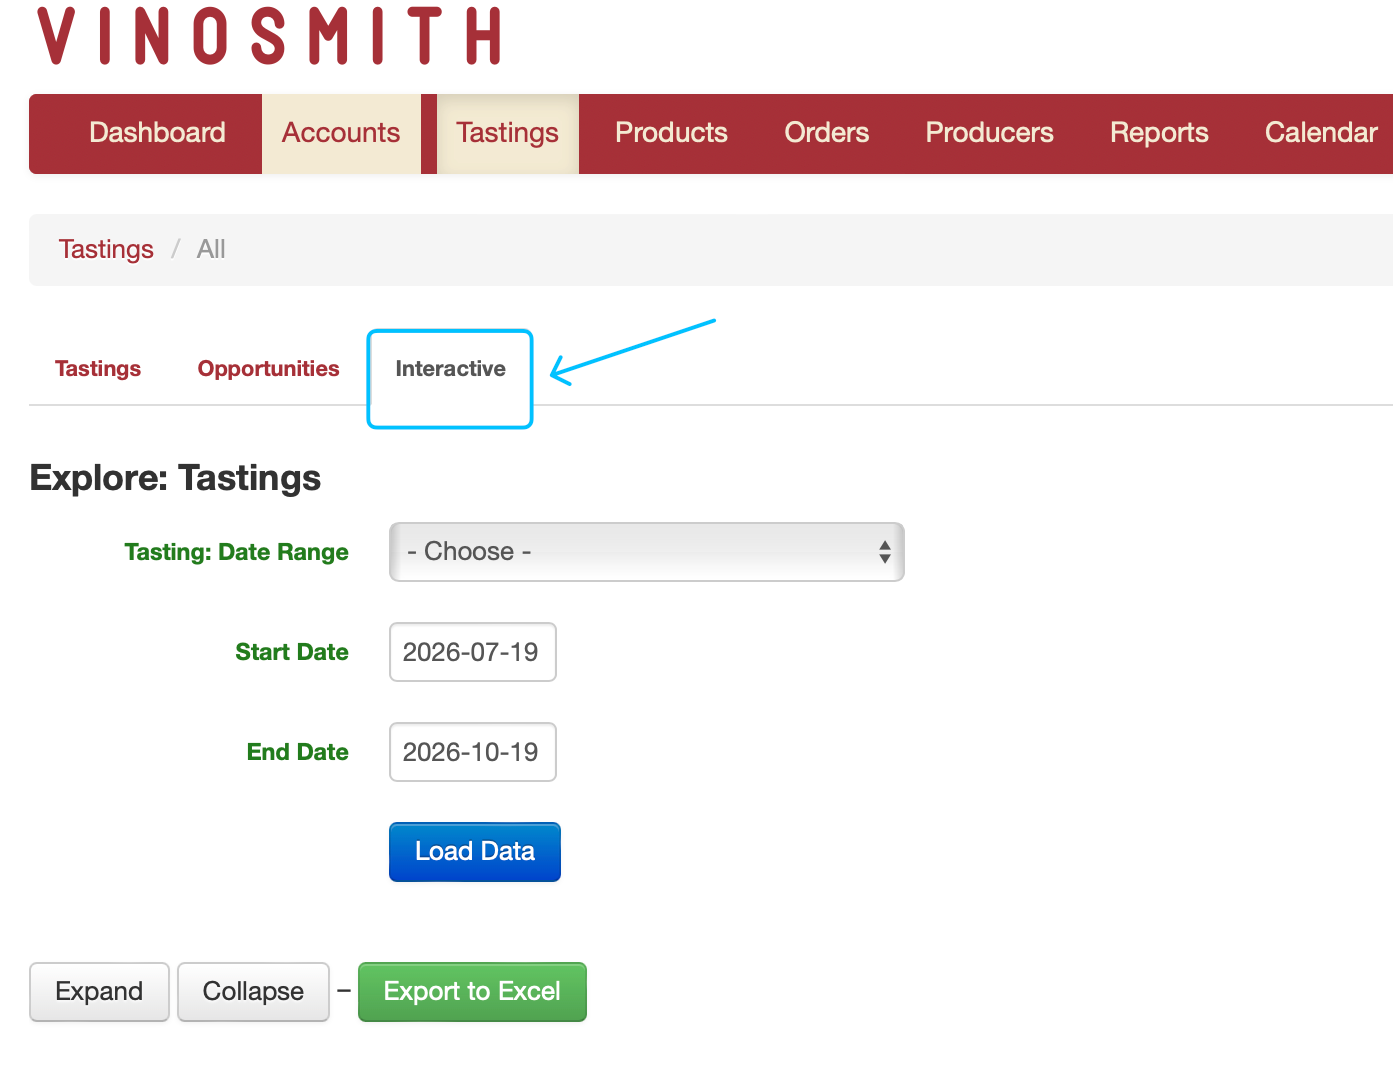The image size is (1393, 1079).
Task: Open the Tasting Date Range dropdown
Action: pos(646,552)
